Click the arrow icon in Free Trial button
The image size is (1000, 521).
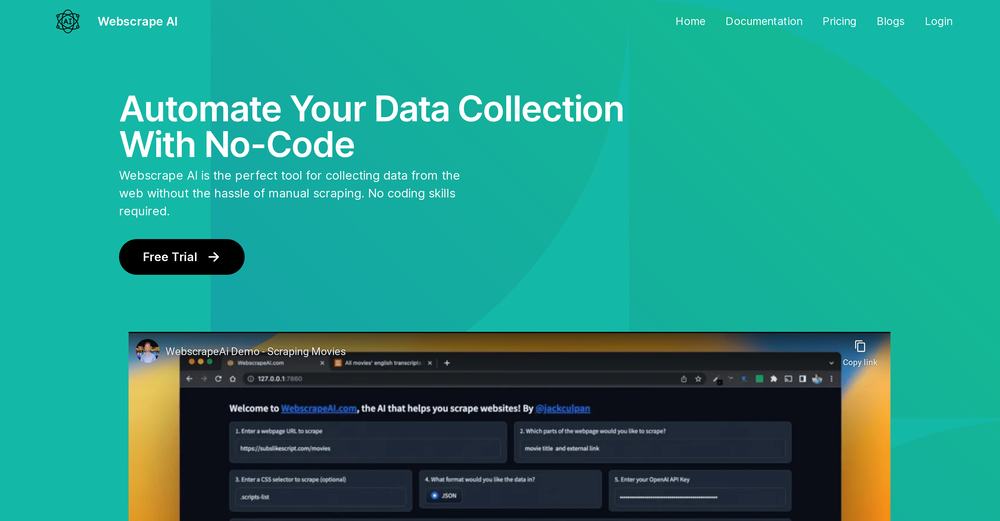click(x=213, y=257)
